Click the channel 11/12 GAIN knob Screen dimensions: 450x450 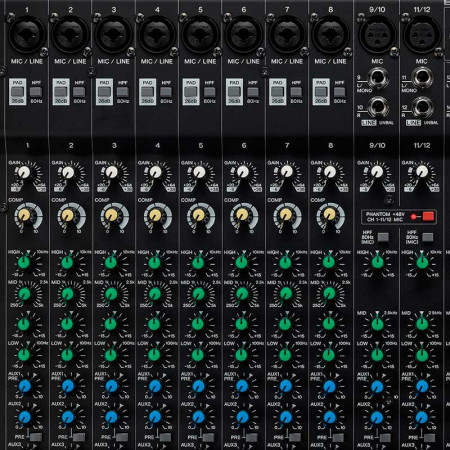[422, 172]
